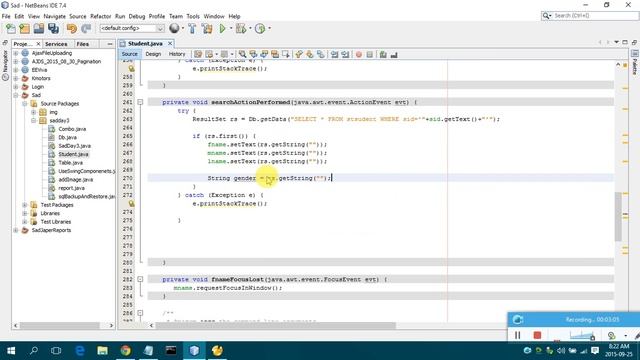
Task: Open the Debug menu
Action: click(x=137, y=16)
